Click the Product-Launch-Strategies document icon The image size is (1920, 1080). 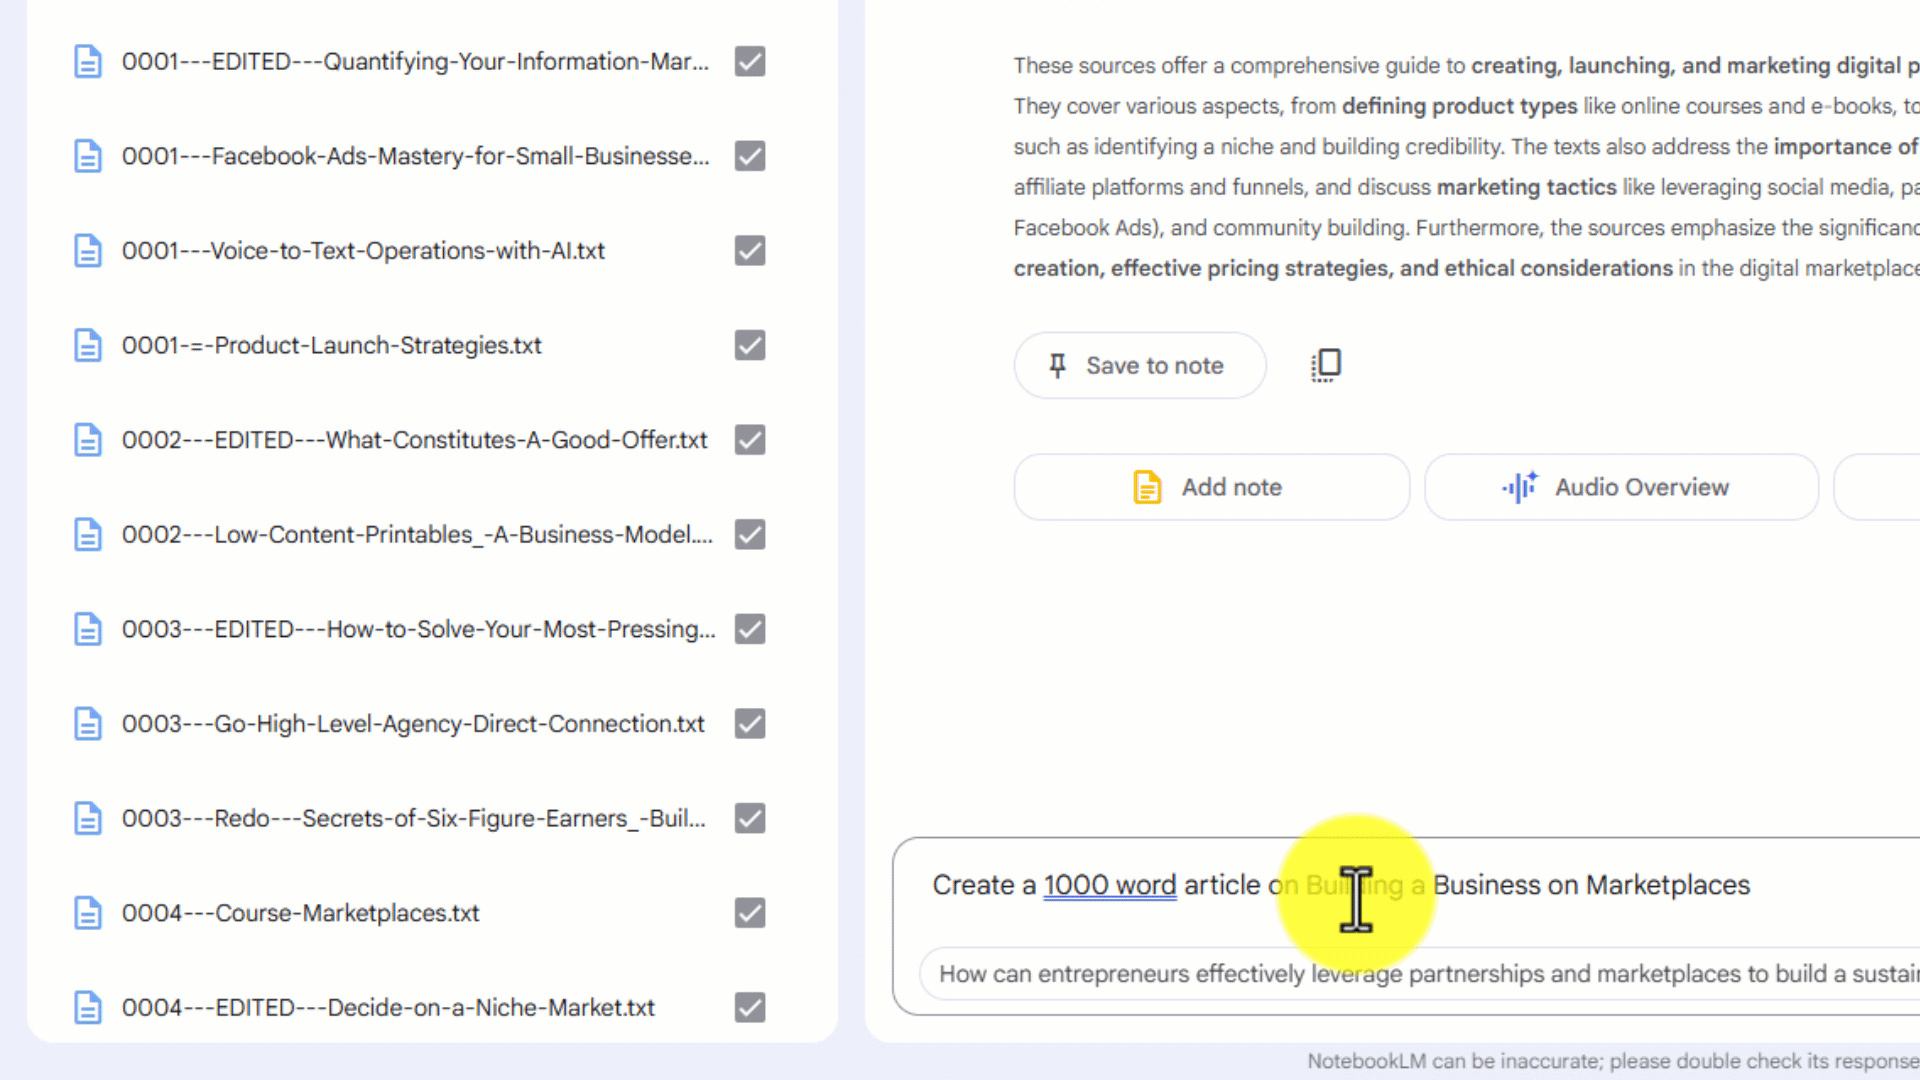[88, 346]
